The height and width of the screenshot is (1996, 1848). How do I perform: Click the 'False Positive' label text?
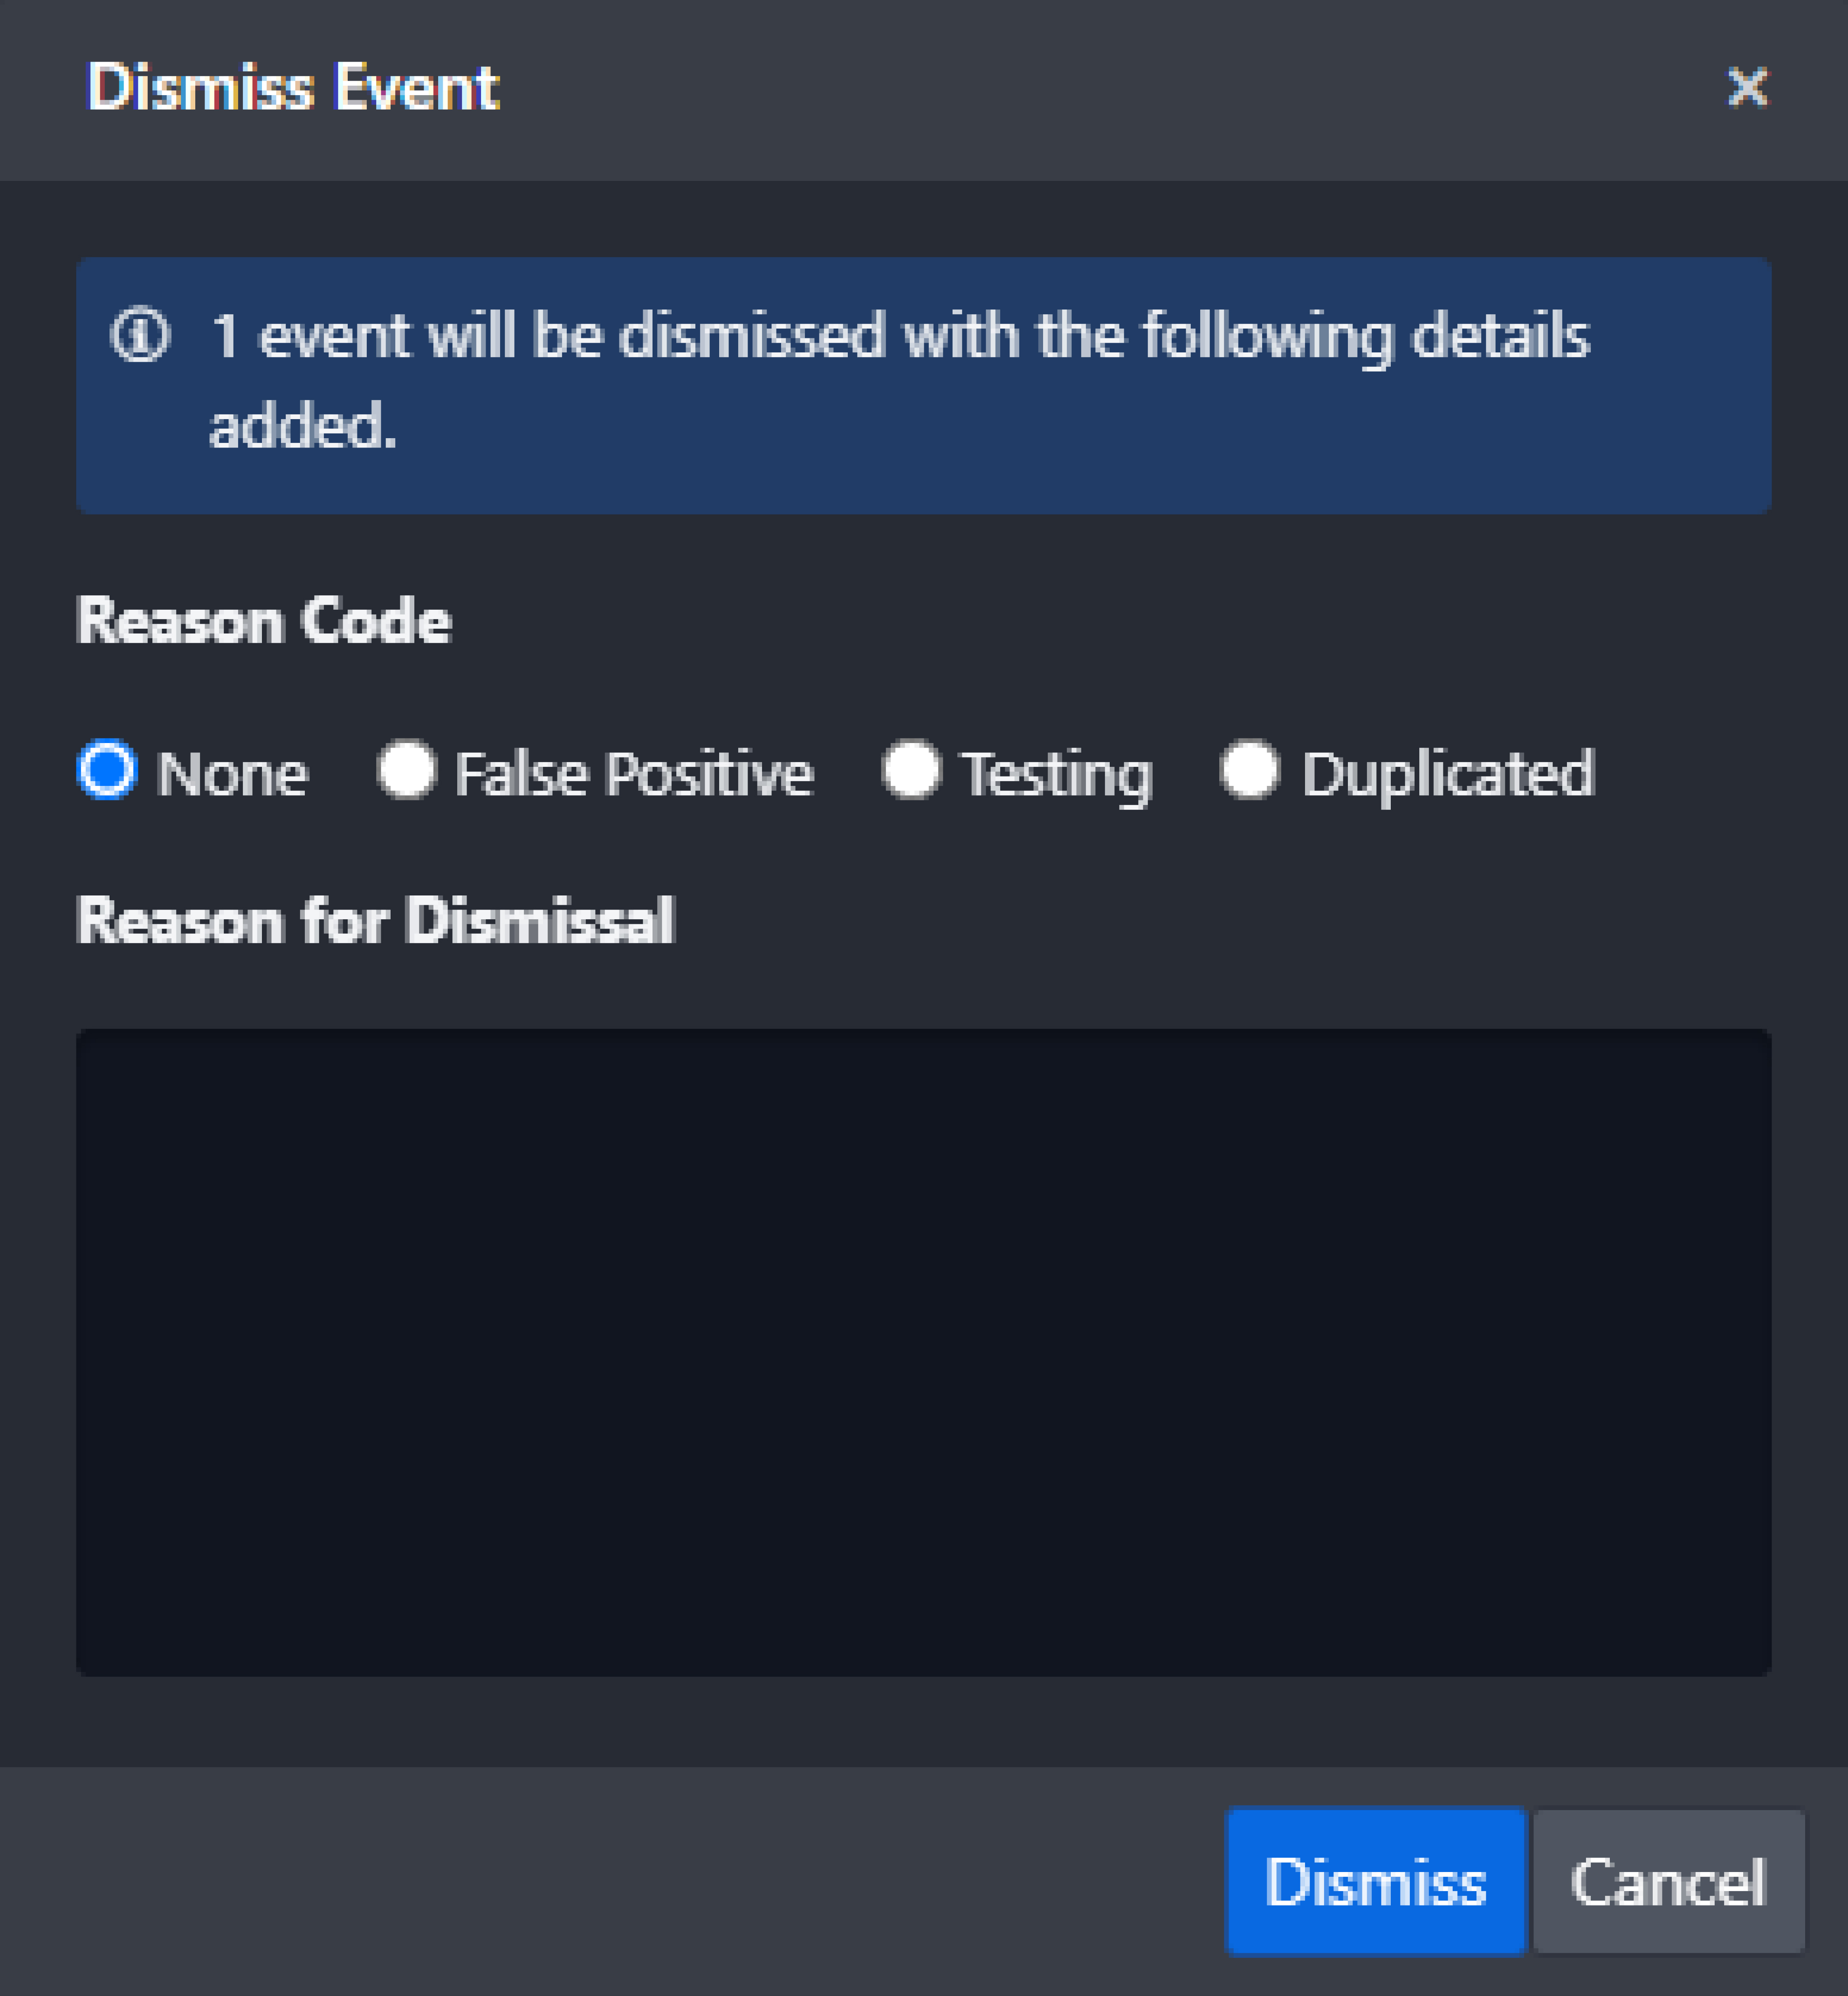634,774
